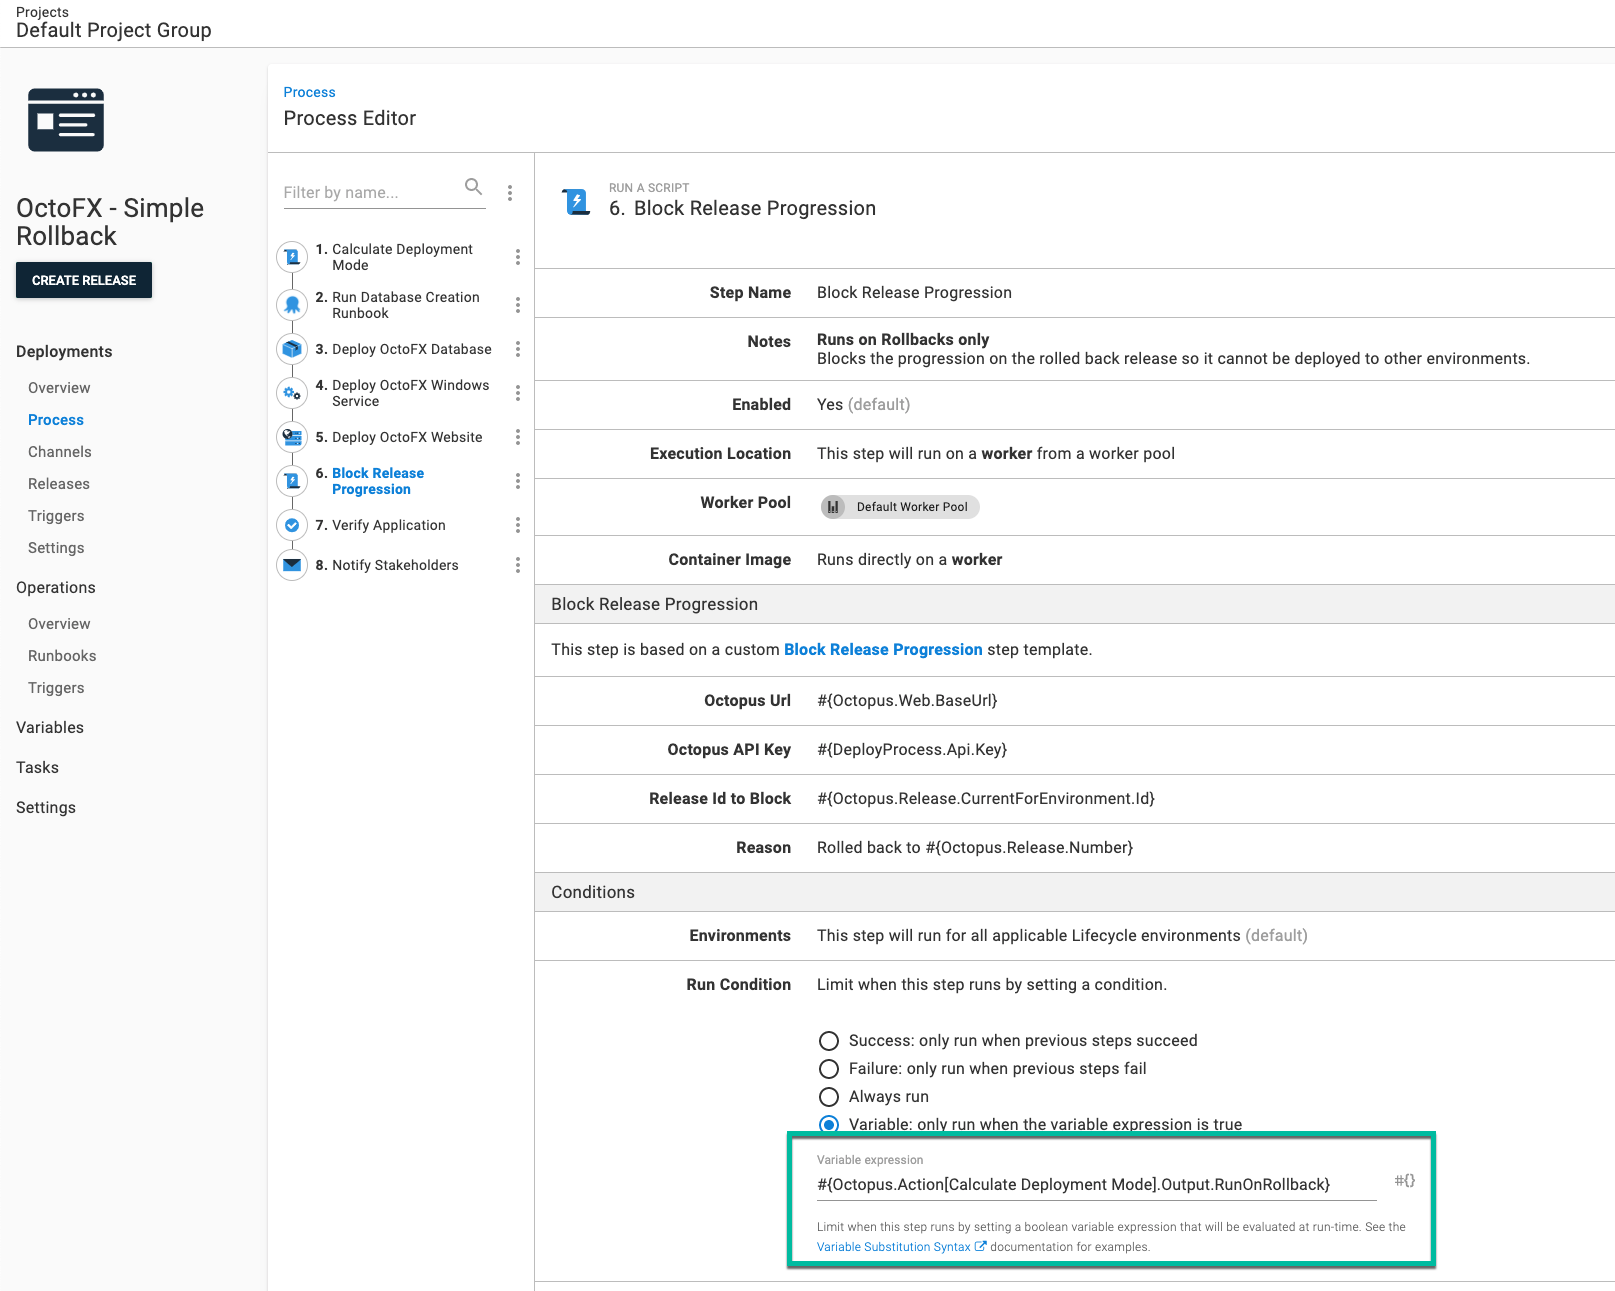
Task: Choose the Always run radio button
Action: click(x=829, y=1097)
